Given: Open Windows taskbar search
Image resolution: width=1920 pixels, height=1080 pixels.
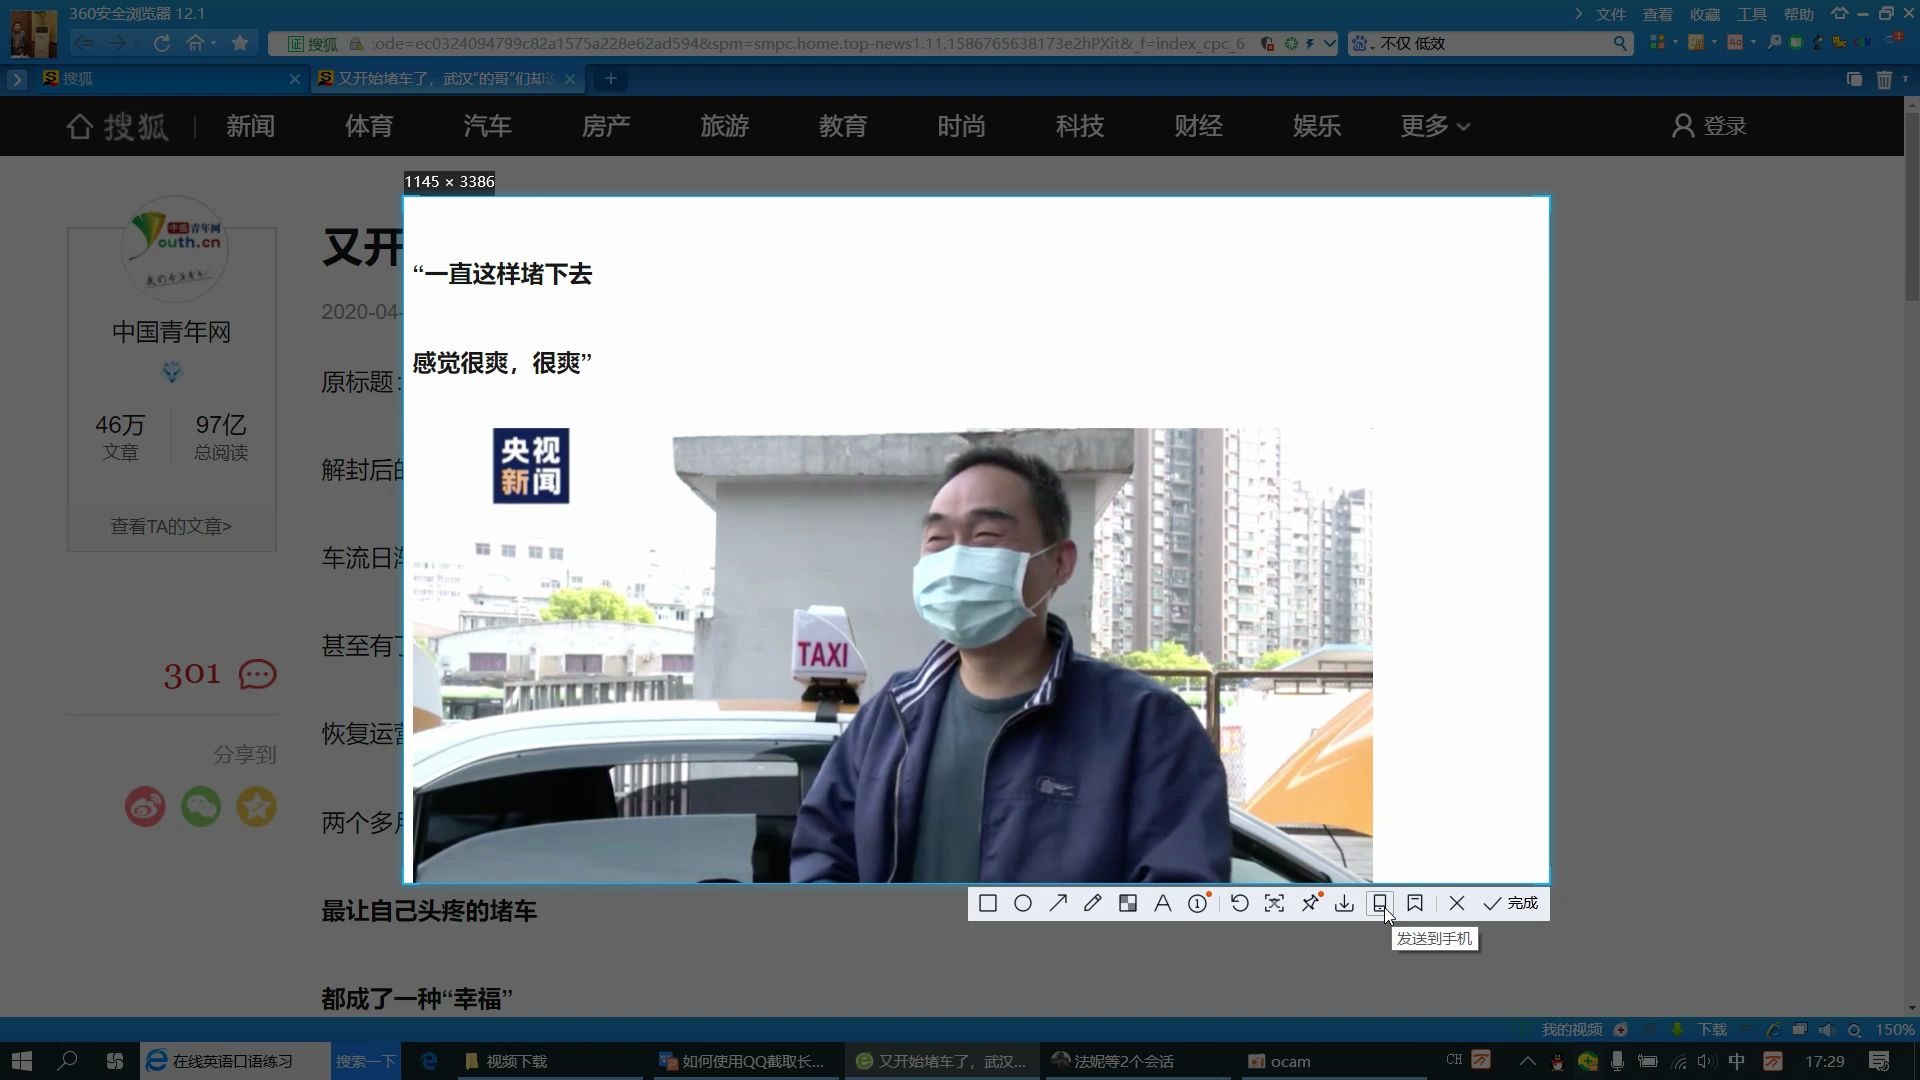Looking at the screenshot, I should pyautogui.click(x=67, y=1061).
